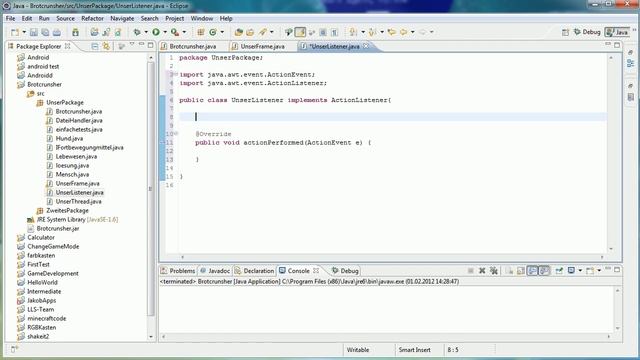Open the Back history dropdown arrow
Image resolution: width=640 pixels, height=360 pixels.
[413, 32]
